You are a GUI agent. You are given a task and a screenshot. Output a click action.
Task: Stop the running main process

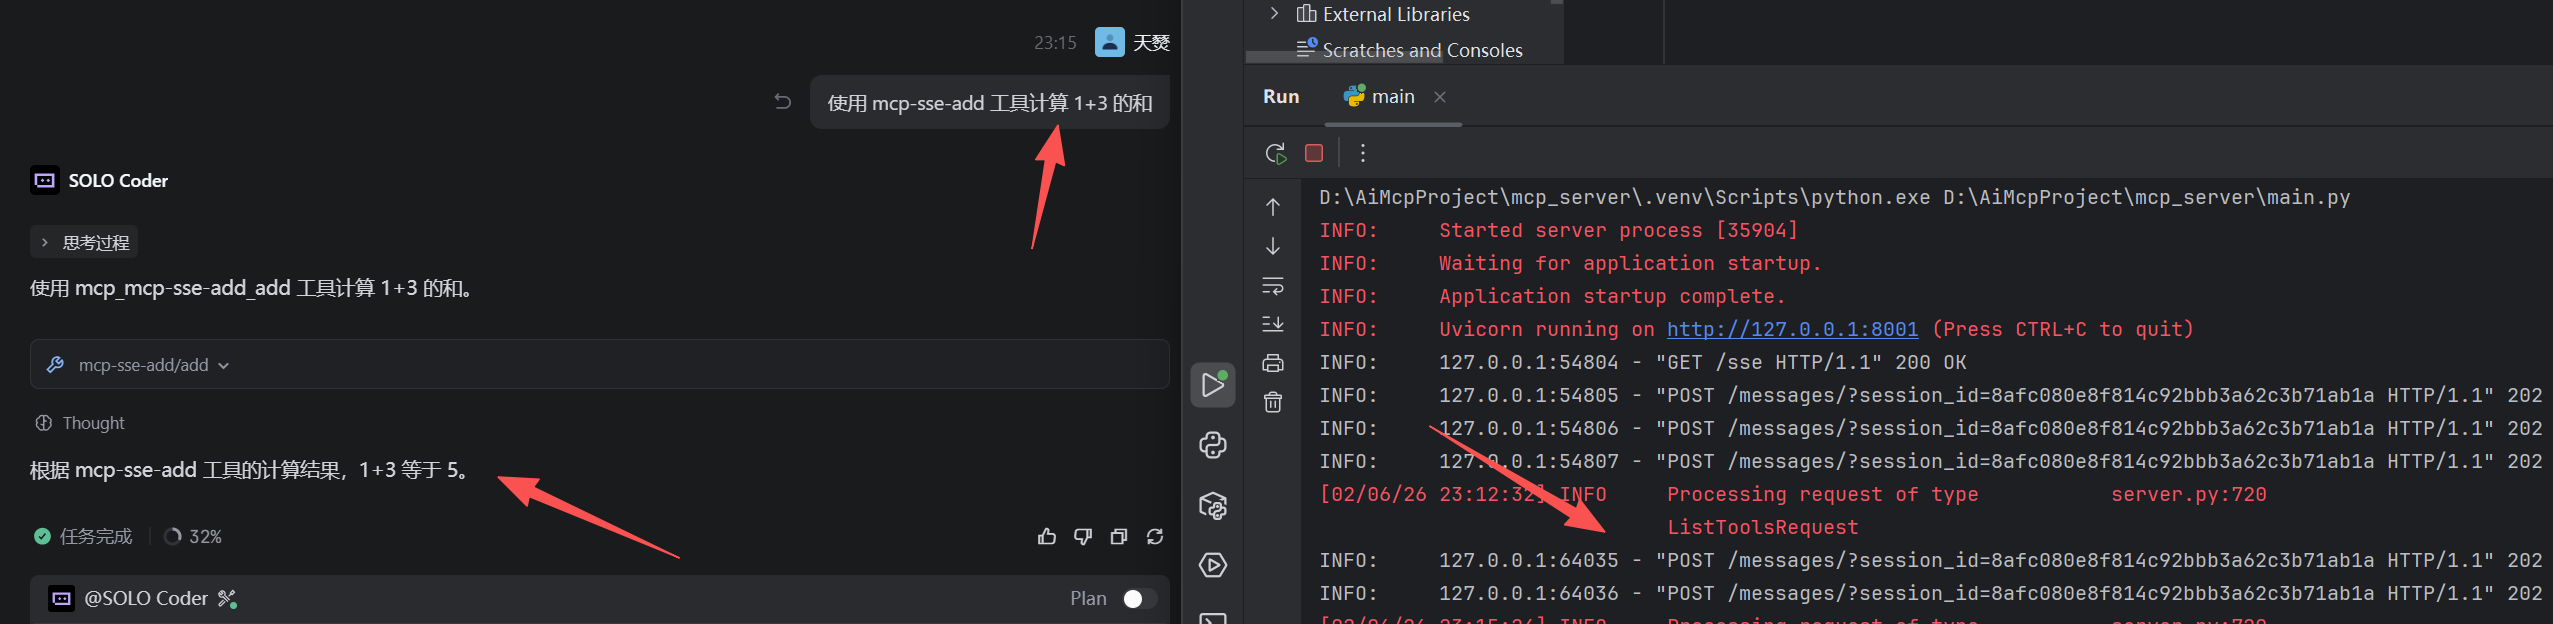coord(1314,153)
